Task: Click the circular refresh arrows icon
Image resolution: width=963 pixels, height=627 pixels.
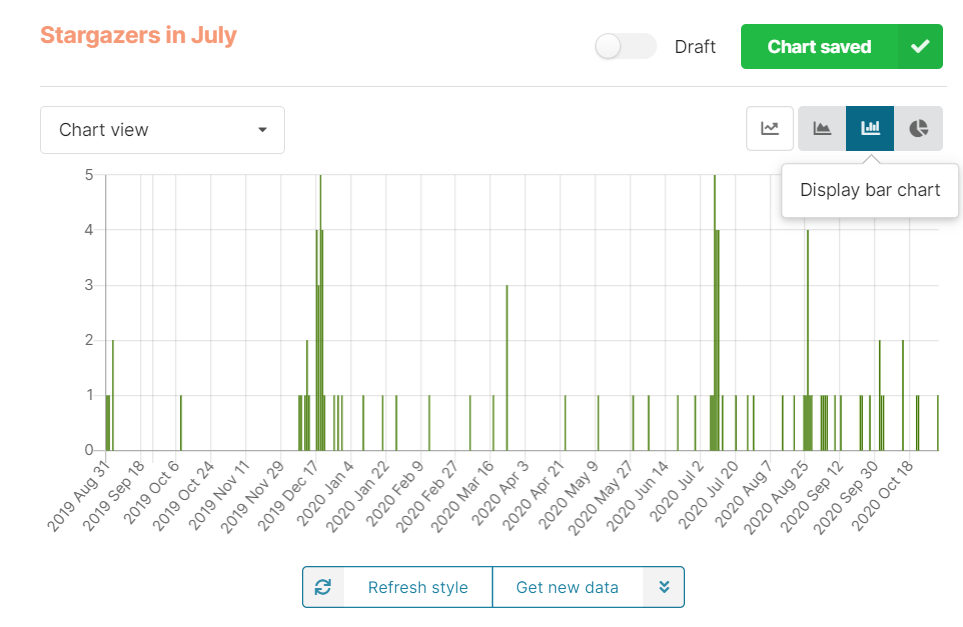Action: (323, 587)
